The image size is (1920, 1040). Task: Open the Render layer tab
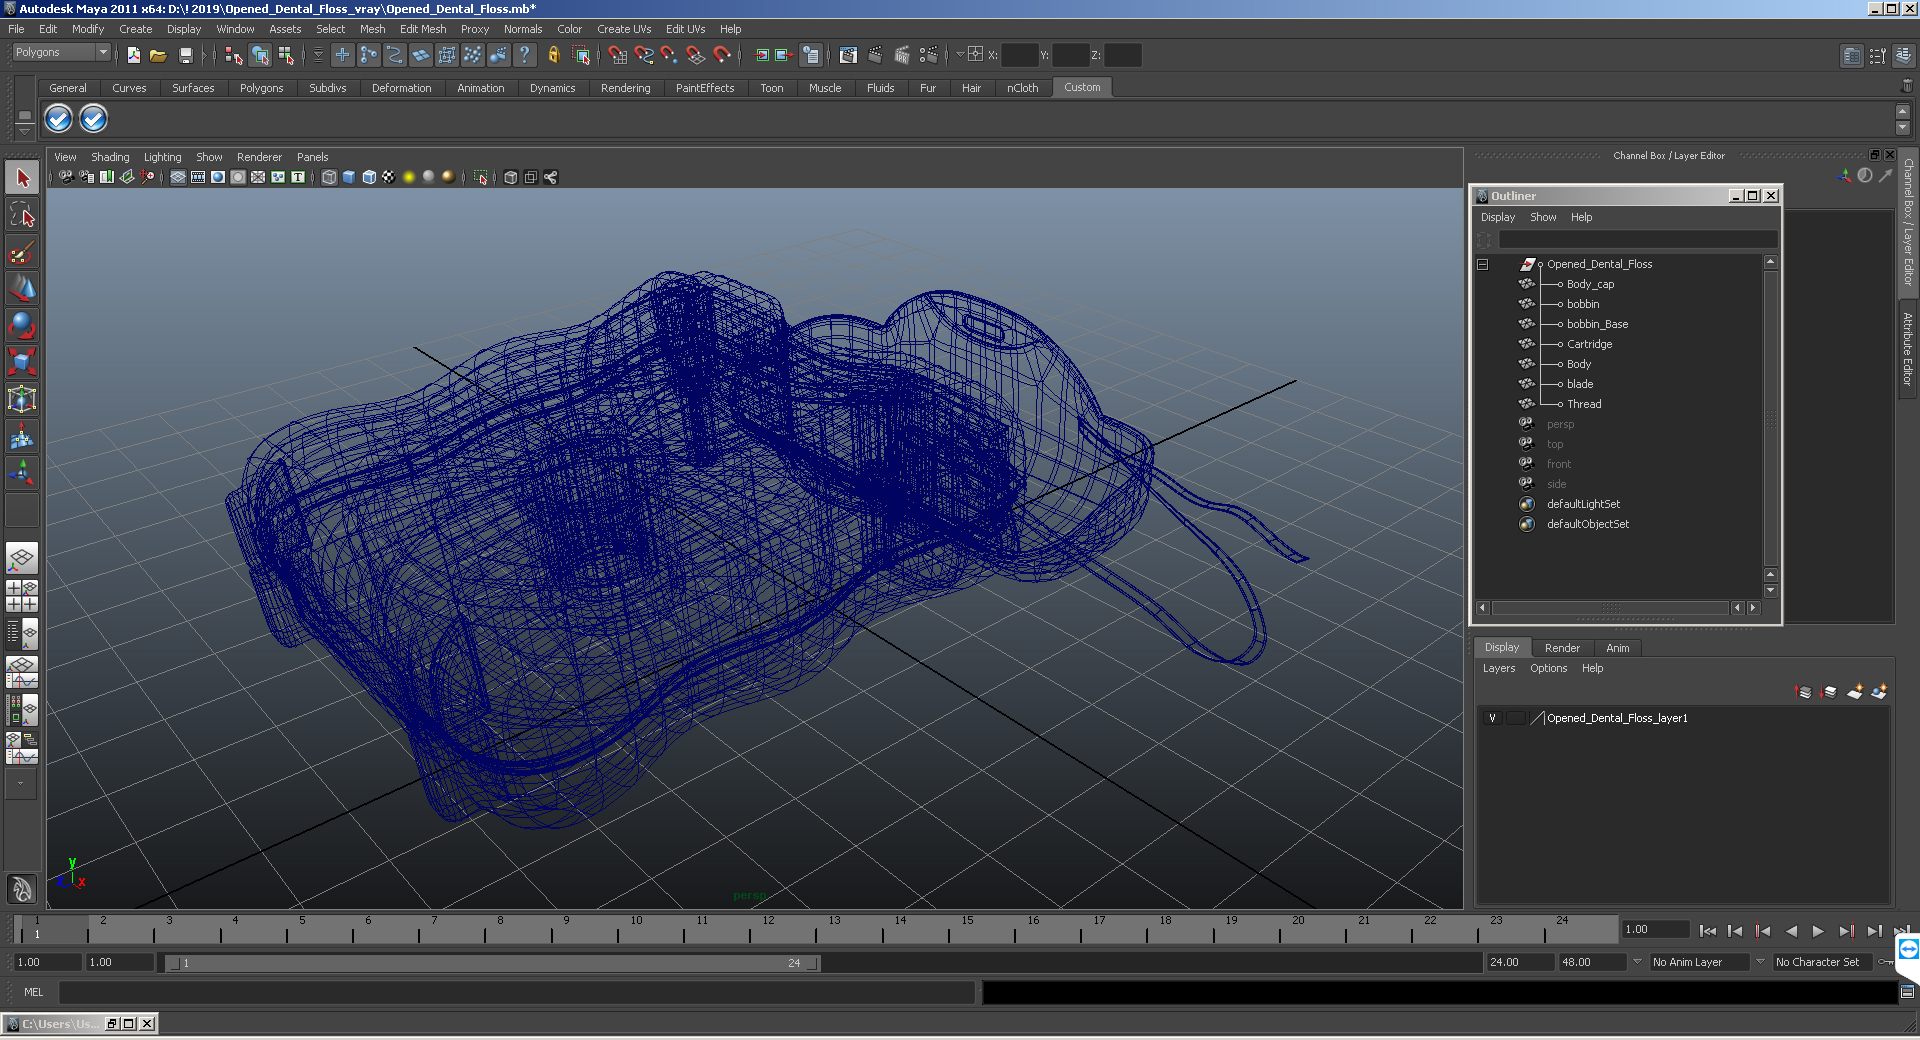[x=1562, y=648]
